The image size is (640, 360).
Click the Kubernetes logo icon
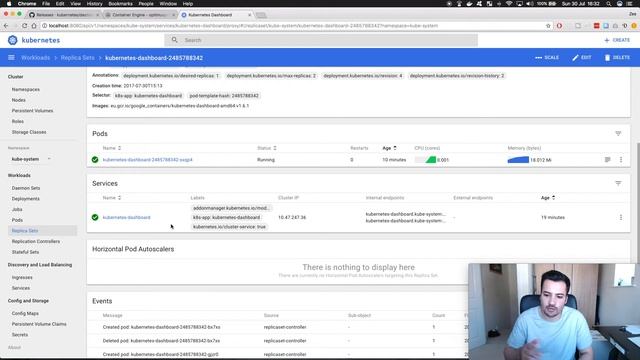pyautogui.click(x=13, y=40)
